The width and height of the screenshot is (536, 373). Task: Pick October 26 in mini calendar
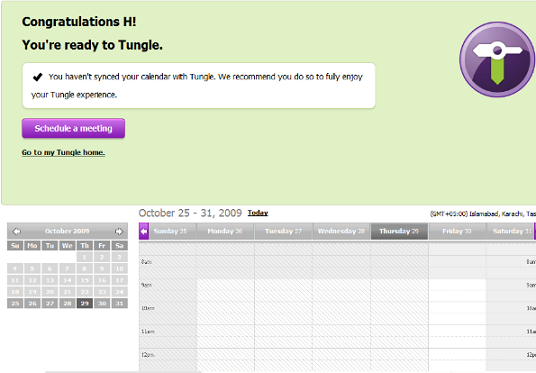32,303
